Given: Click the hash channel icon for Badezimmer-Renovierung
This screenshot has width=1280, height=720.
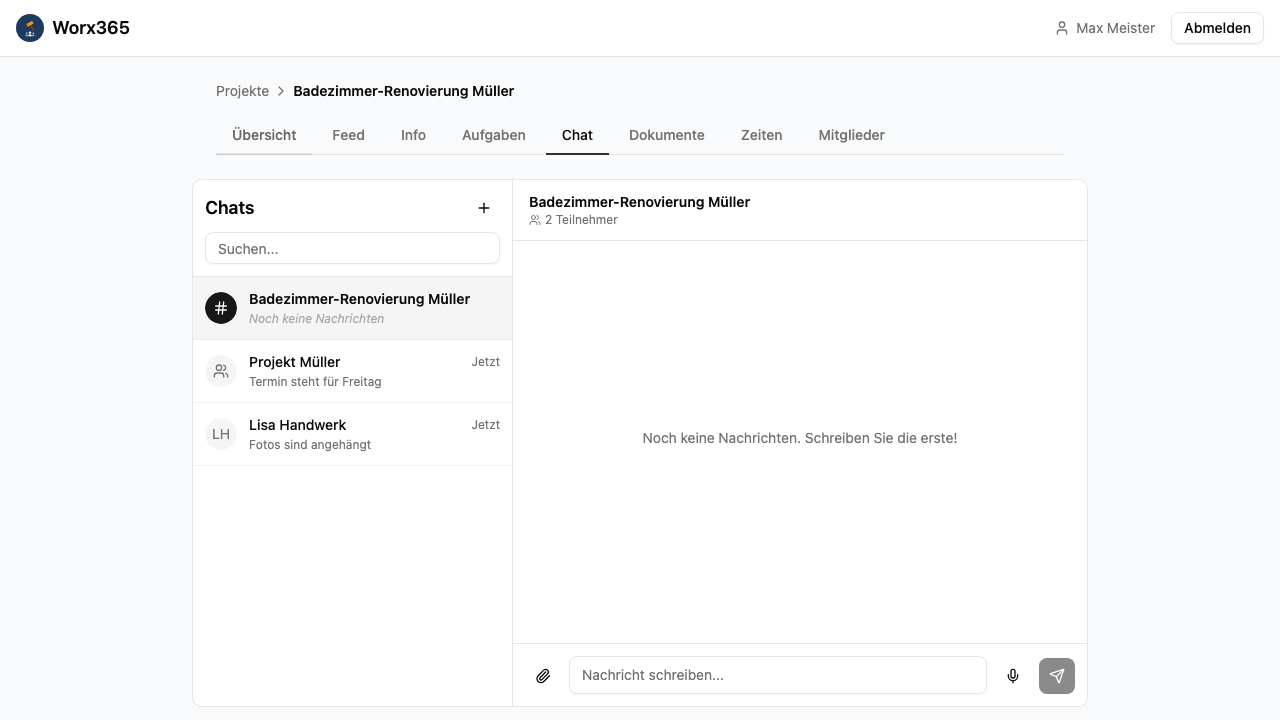Looking at the screenshot, I should (x=221, y=308).
